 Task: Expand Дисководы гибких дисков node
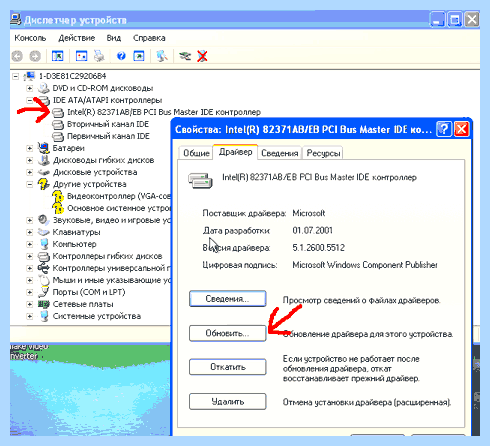click(x=30, y=160)
